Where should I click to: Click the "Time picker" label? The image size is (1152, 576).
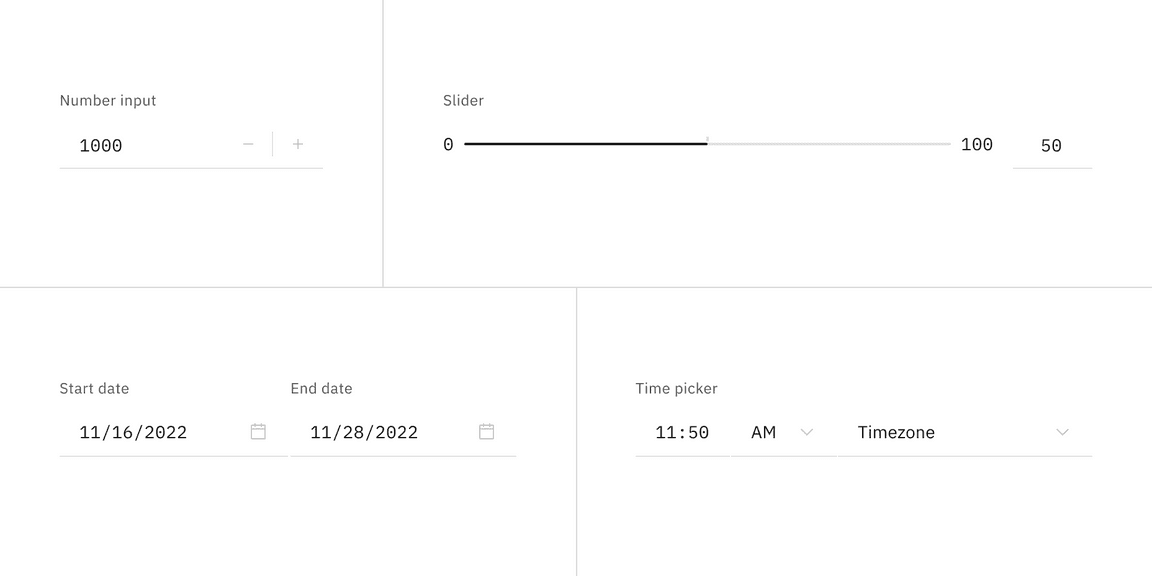(676, 389)
